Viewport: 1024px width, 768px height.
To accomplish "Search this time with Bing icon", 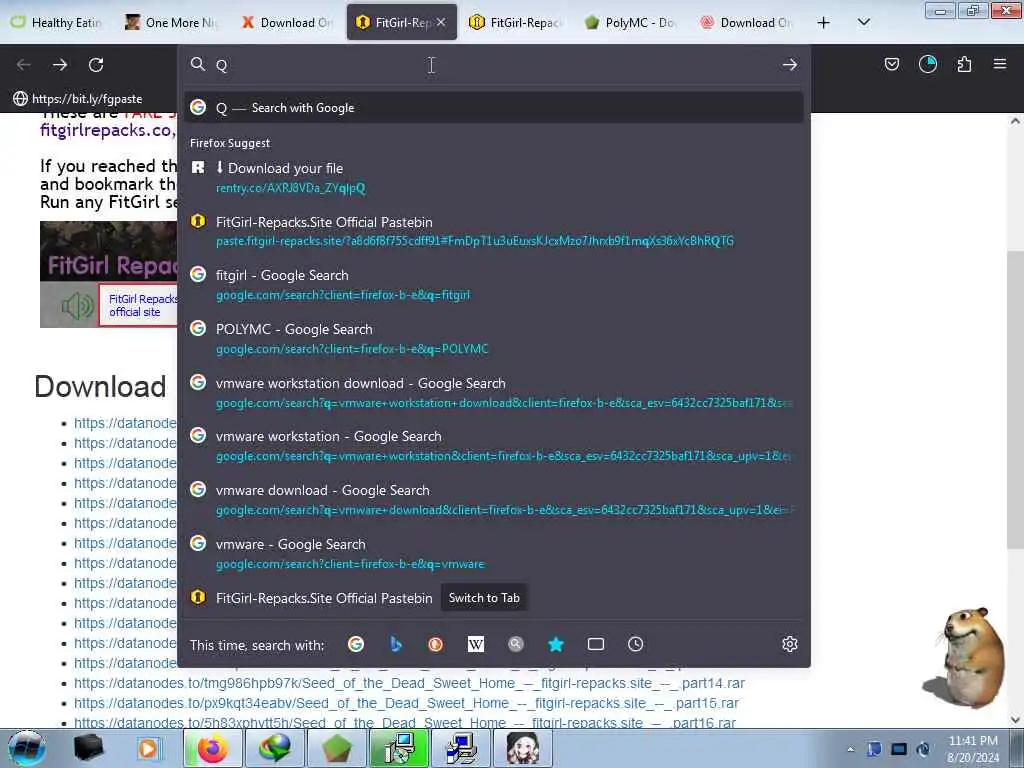I will pos(396,645).
